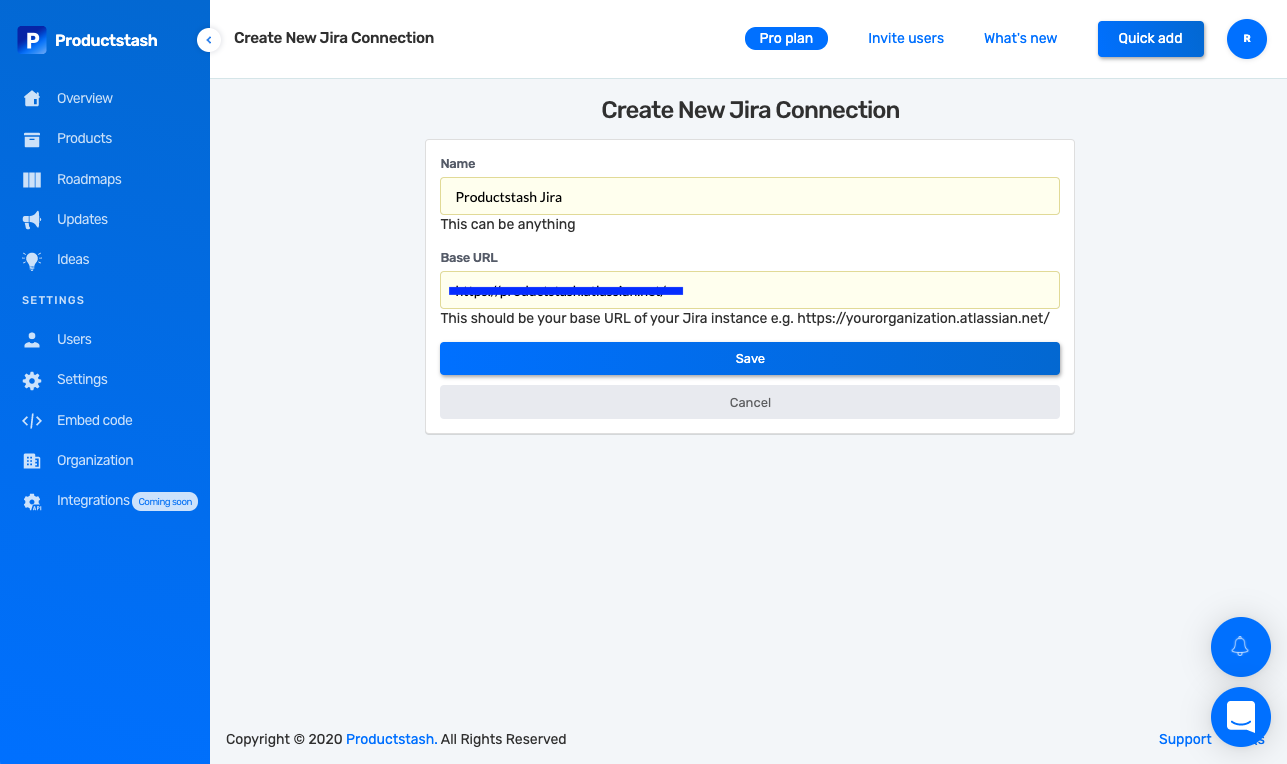The width and height of the screenshot is (1287, 764).
Task: Open the What's new link
Action: (x=1020, y=38)
